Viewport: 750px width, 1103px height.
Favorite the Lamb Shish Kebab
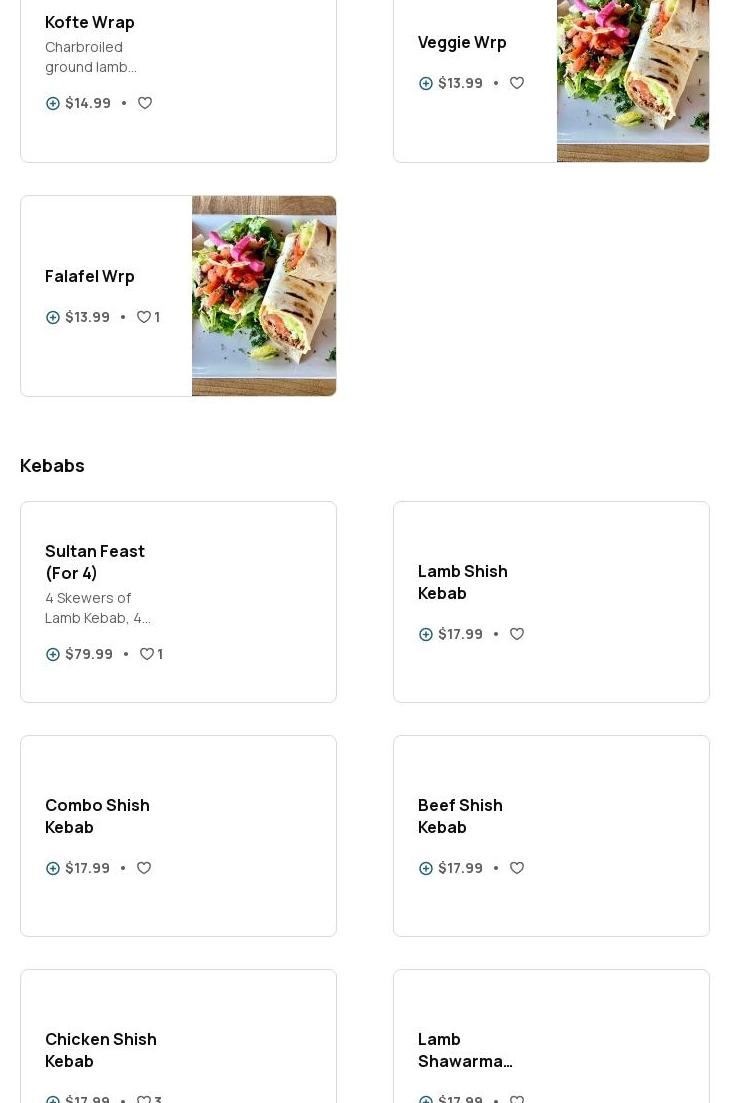pyautogui.click(x=517, y=634)
